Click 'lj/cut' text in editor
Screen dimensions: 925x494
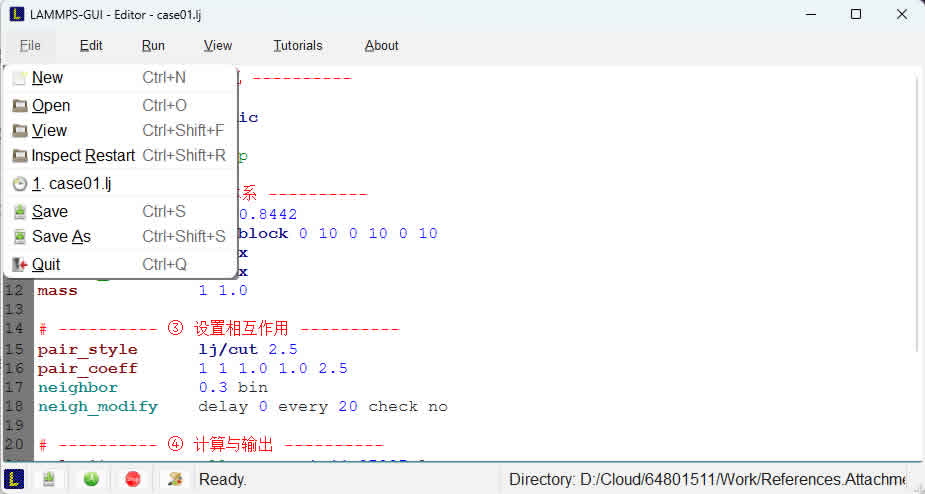(x=228, y=349)
